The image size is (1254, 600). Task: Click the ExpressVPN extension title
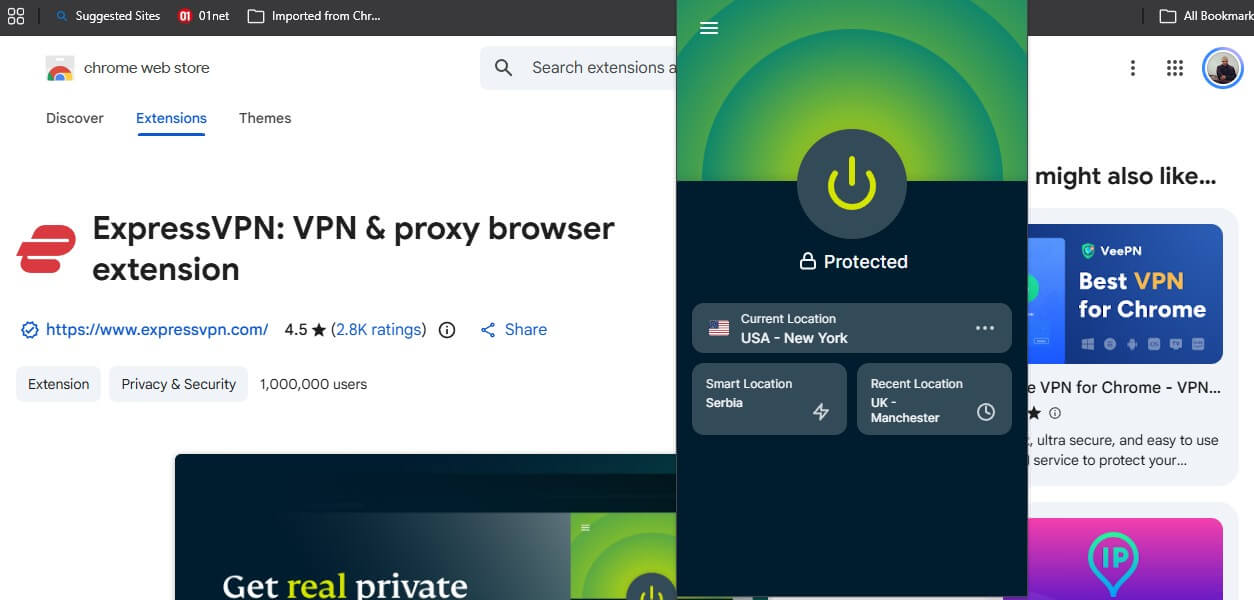(353, 248)
